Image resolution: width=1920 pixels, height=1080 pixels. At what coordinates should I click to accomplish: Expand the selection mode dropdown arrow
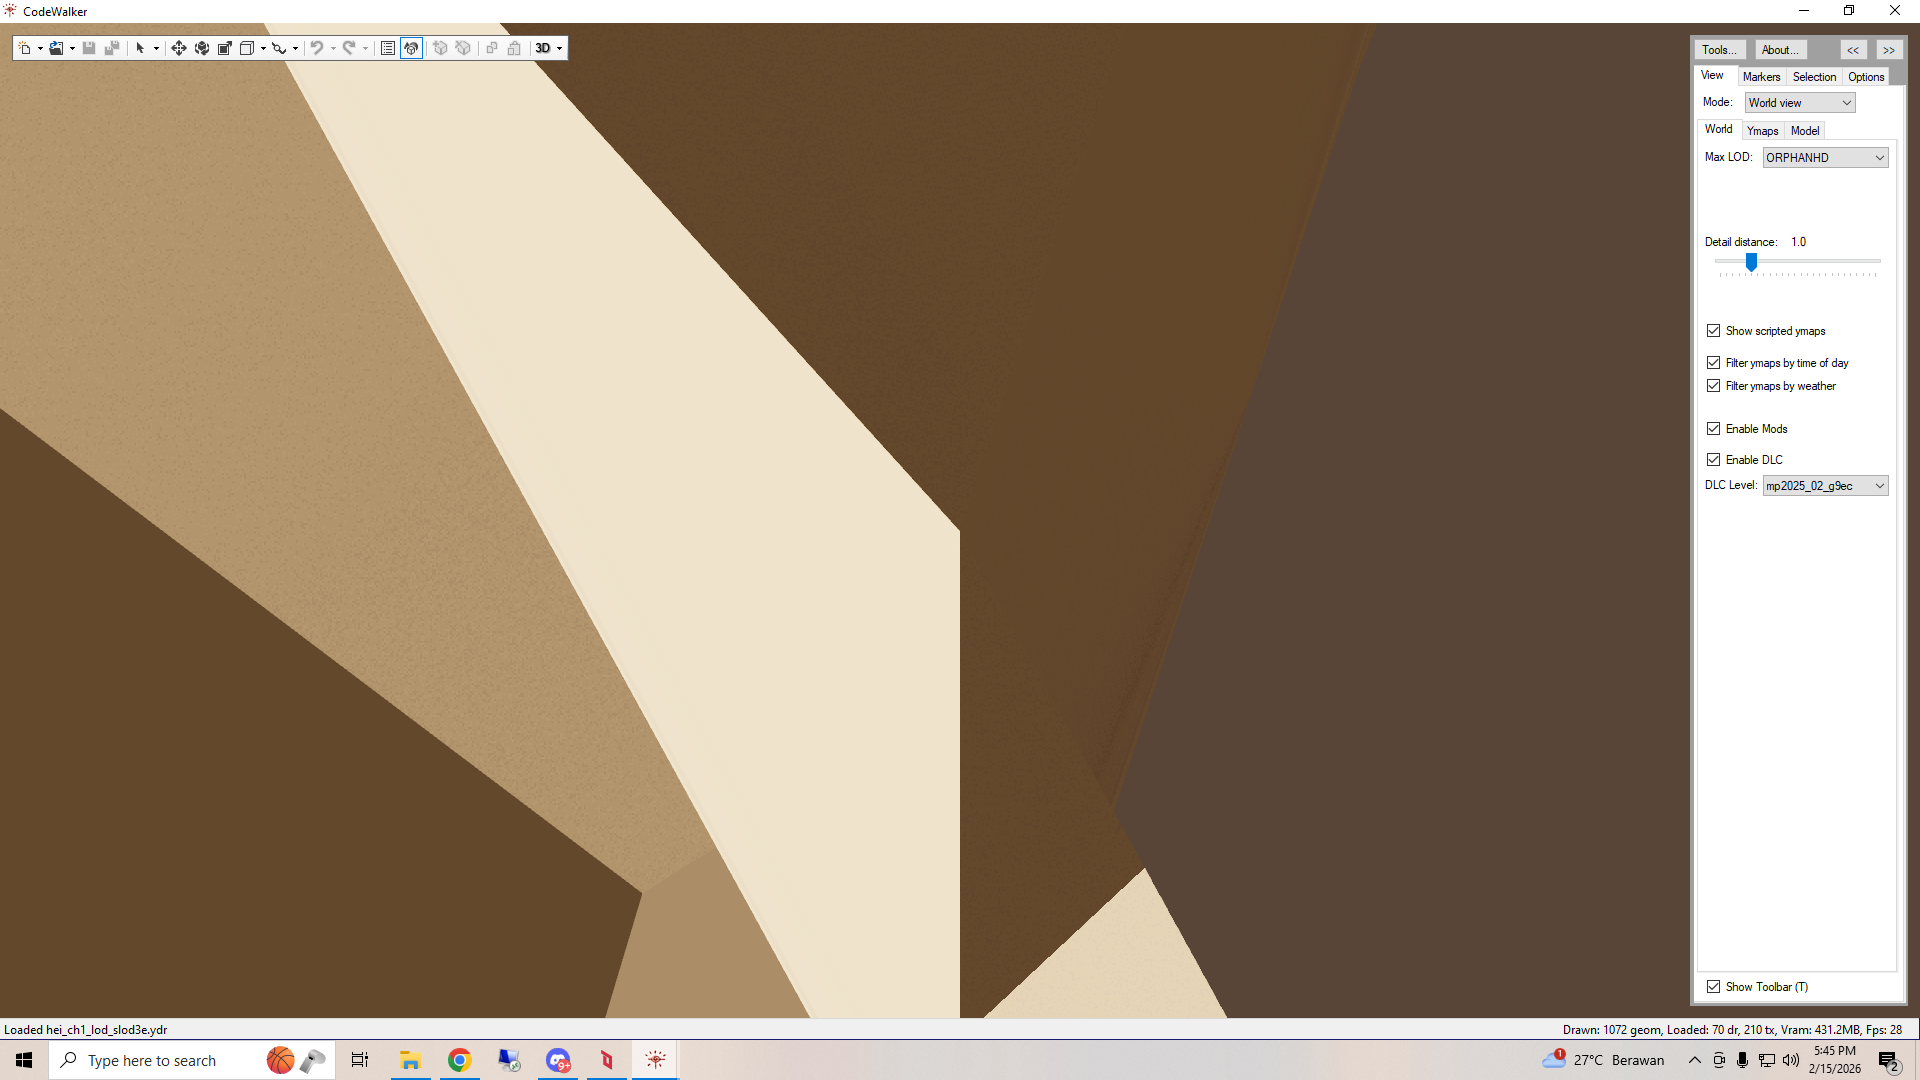156,48
